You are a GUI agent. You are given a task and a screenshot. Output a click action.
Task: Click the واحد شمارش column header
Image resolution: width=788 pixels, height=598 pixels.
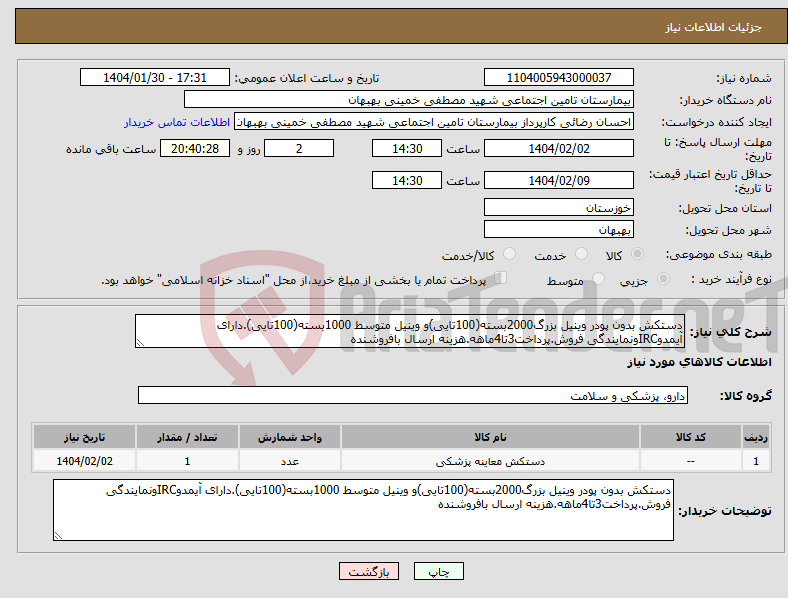(290, 437)
